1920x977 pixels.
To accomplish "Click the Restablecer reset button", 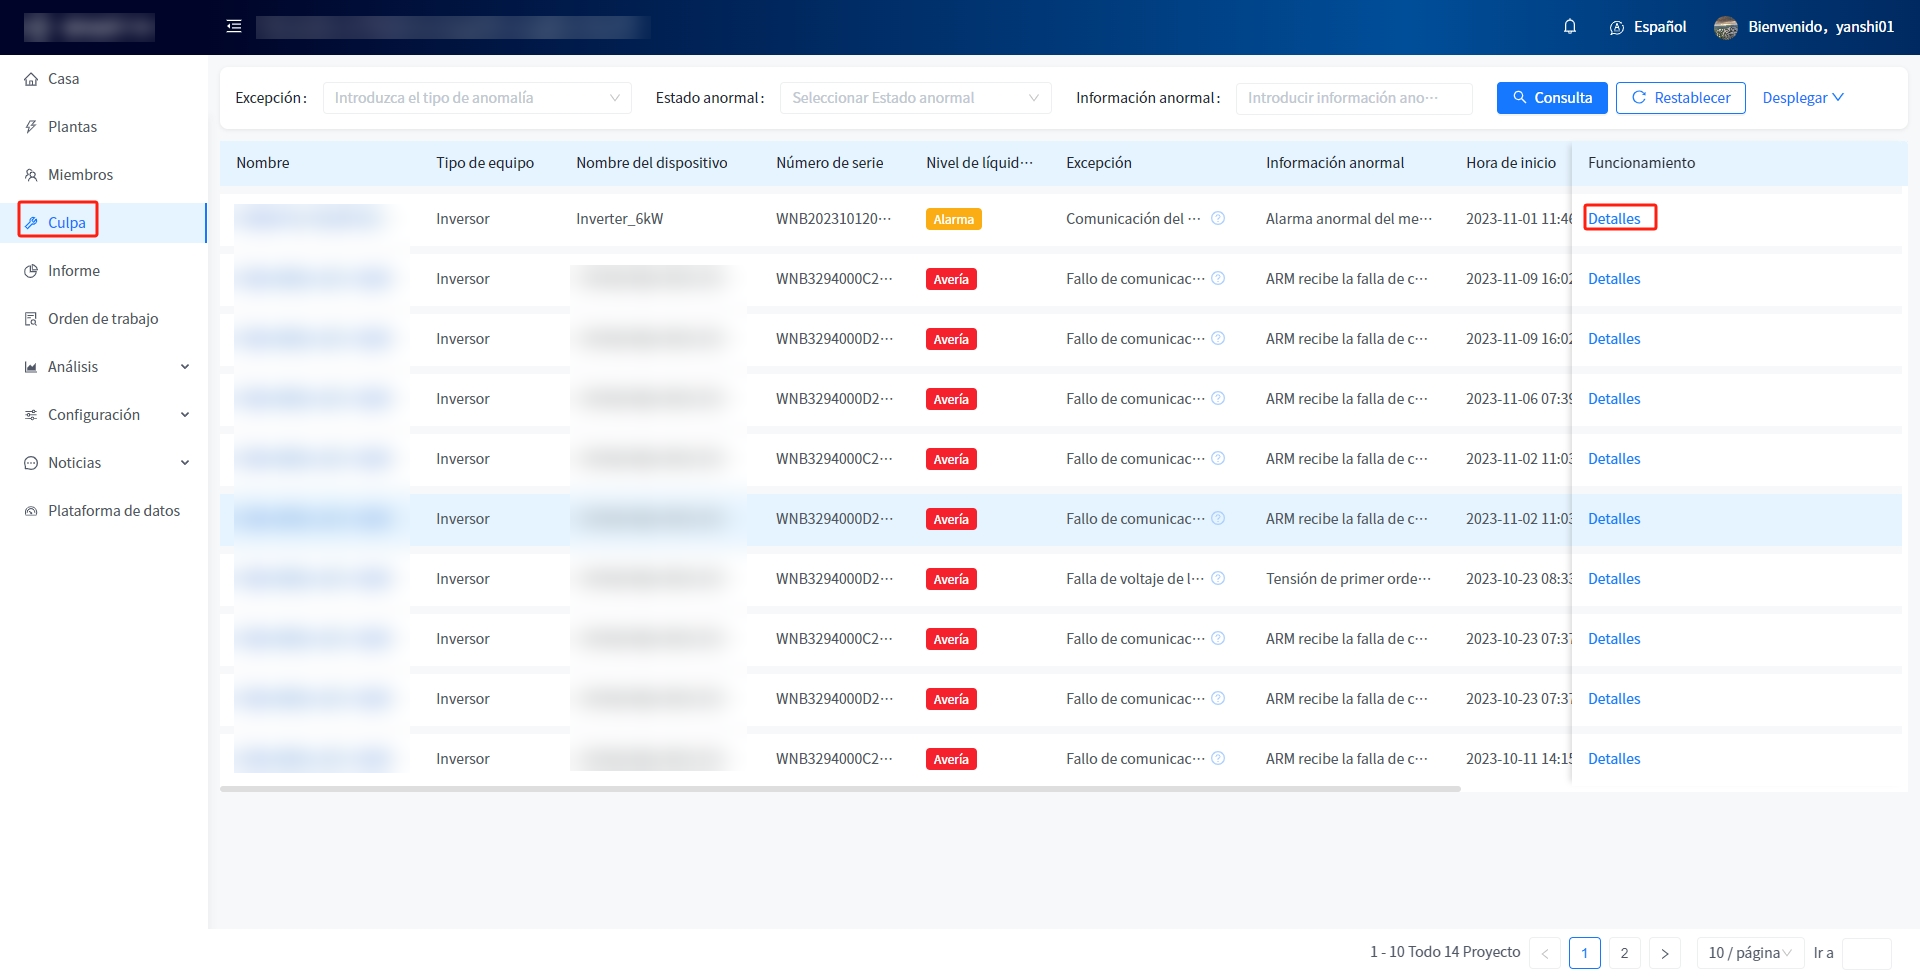I will [1681, 98].
